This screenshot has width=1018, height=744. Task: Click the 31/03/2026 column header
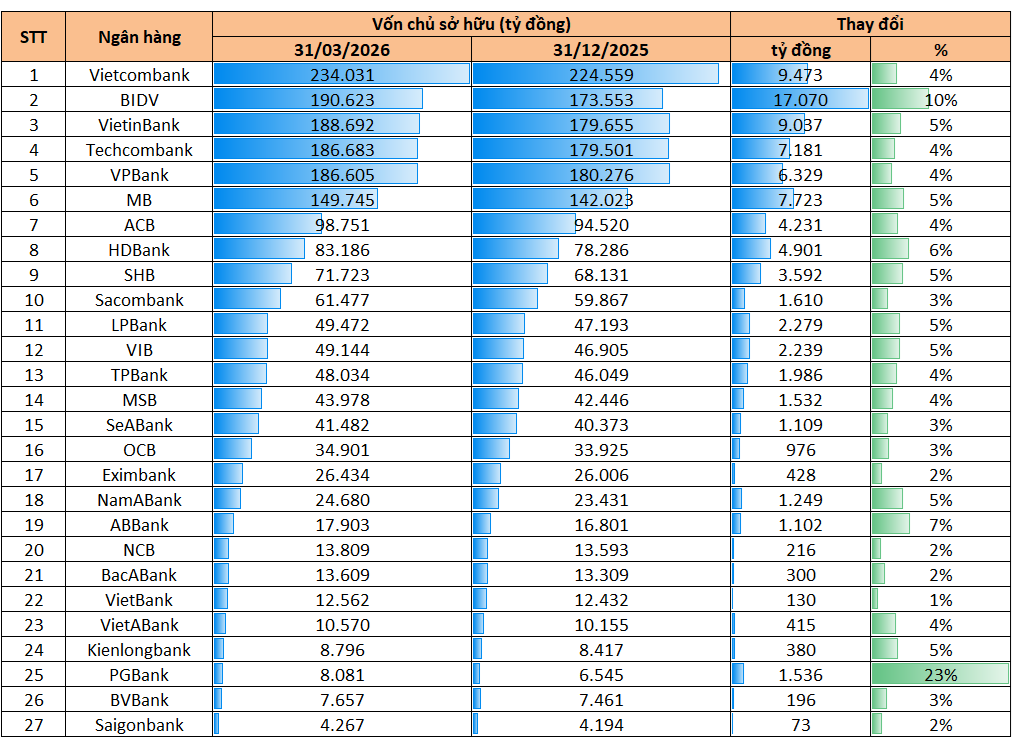[342, 50]
